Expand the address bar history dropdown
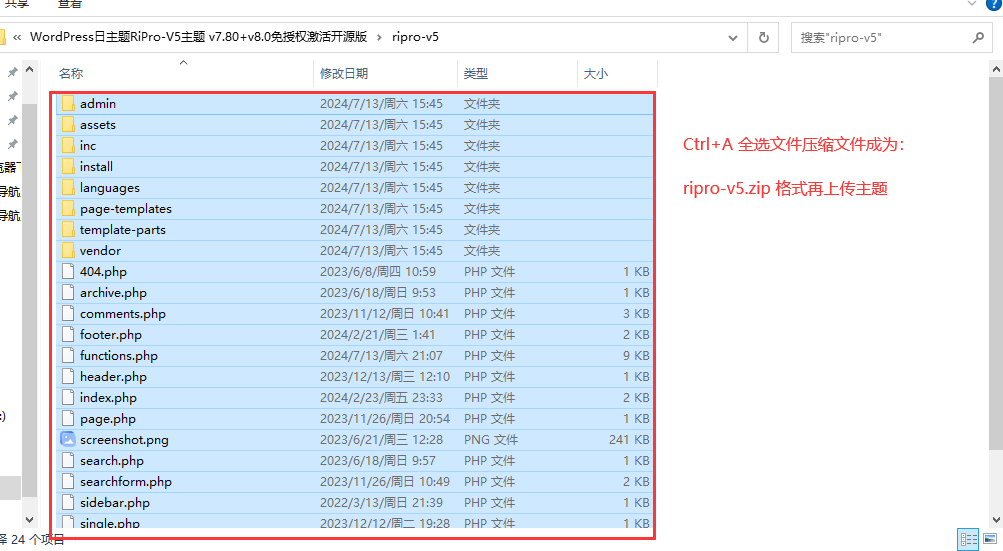Image resolution: width=1003 pixels, height=551 pixels. tap(736, 37)
